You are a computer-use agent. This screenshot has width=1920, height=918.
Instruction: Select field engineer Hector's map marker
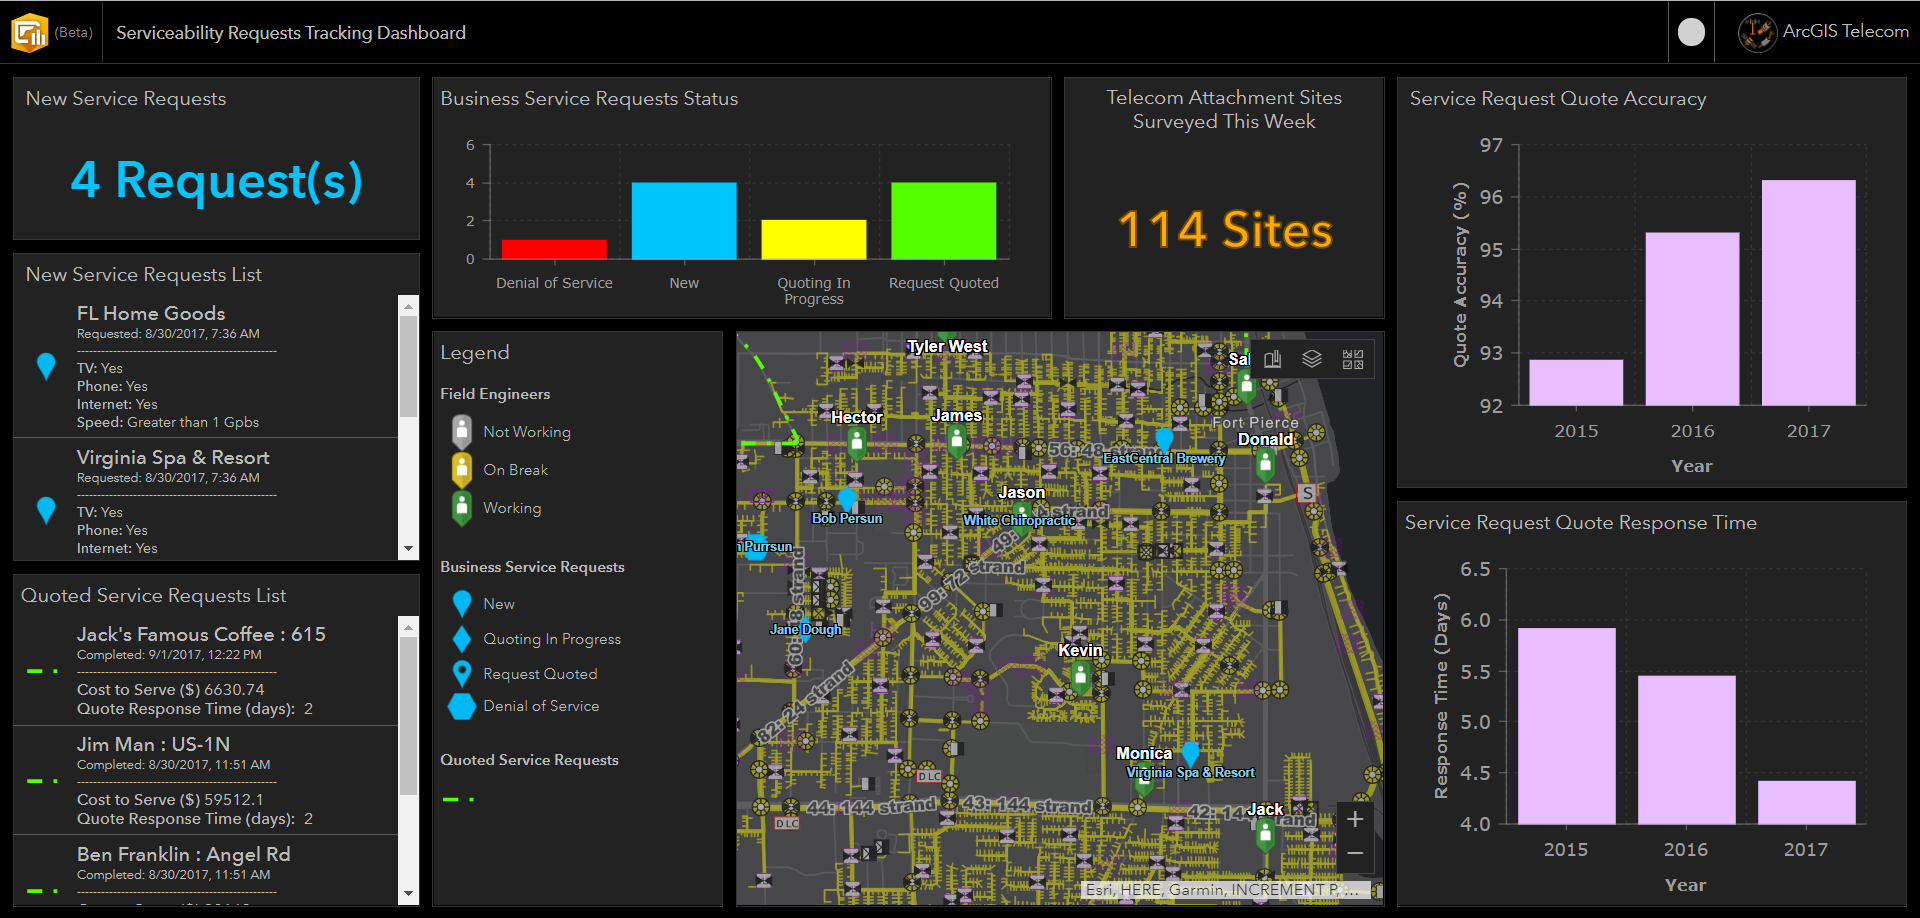[x=856, y=443]
